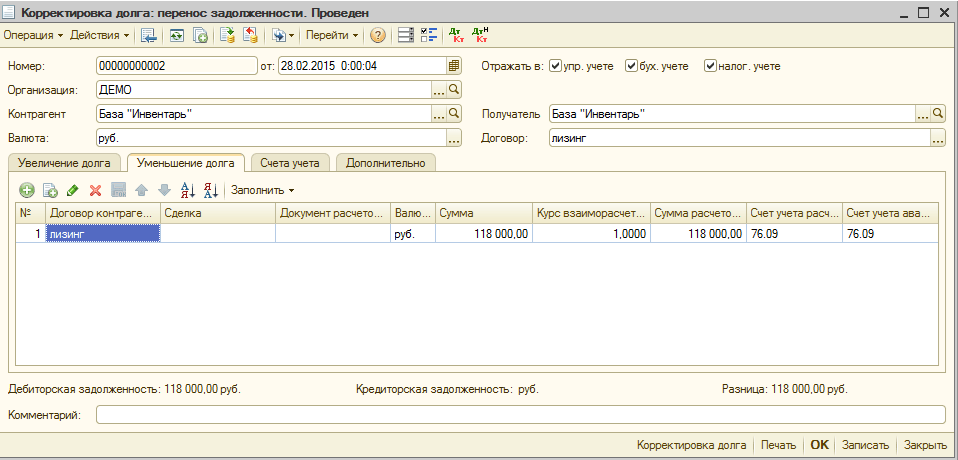Screen dimensions: 958x460
Task: Toggle the упр. учете checkbox
Action: (x=556, y=66)
